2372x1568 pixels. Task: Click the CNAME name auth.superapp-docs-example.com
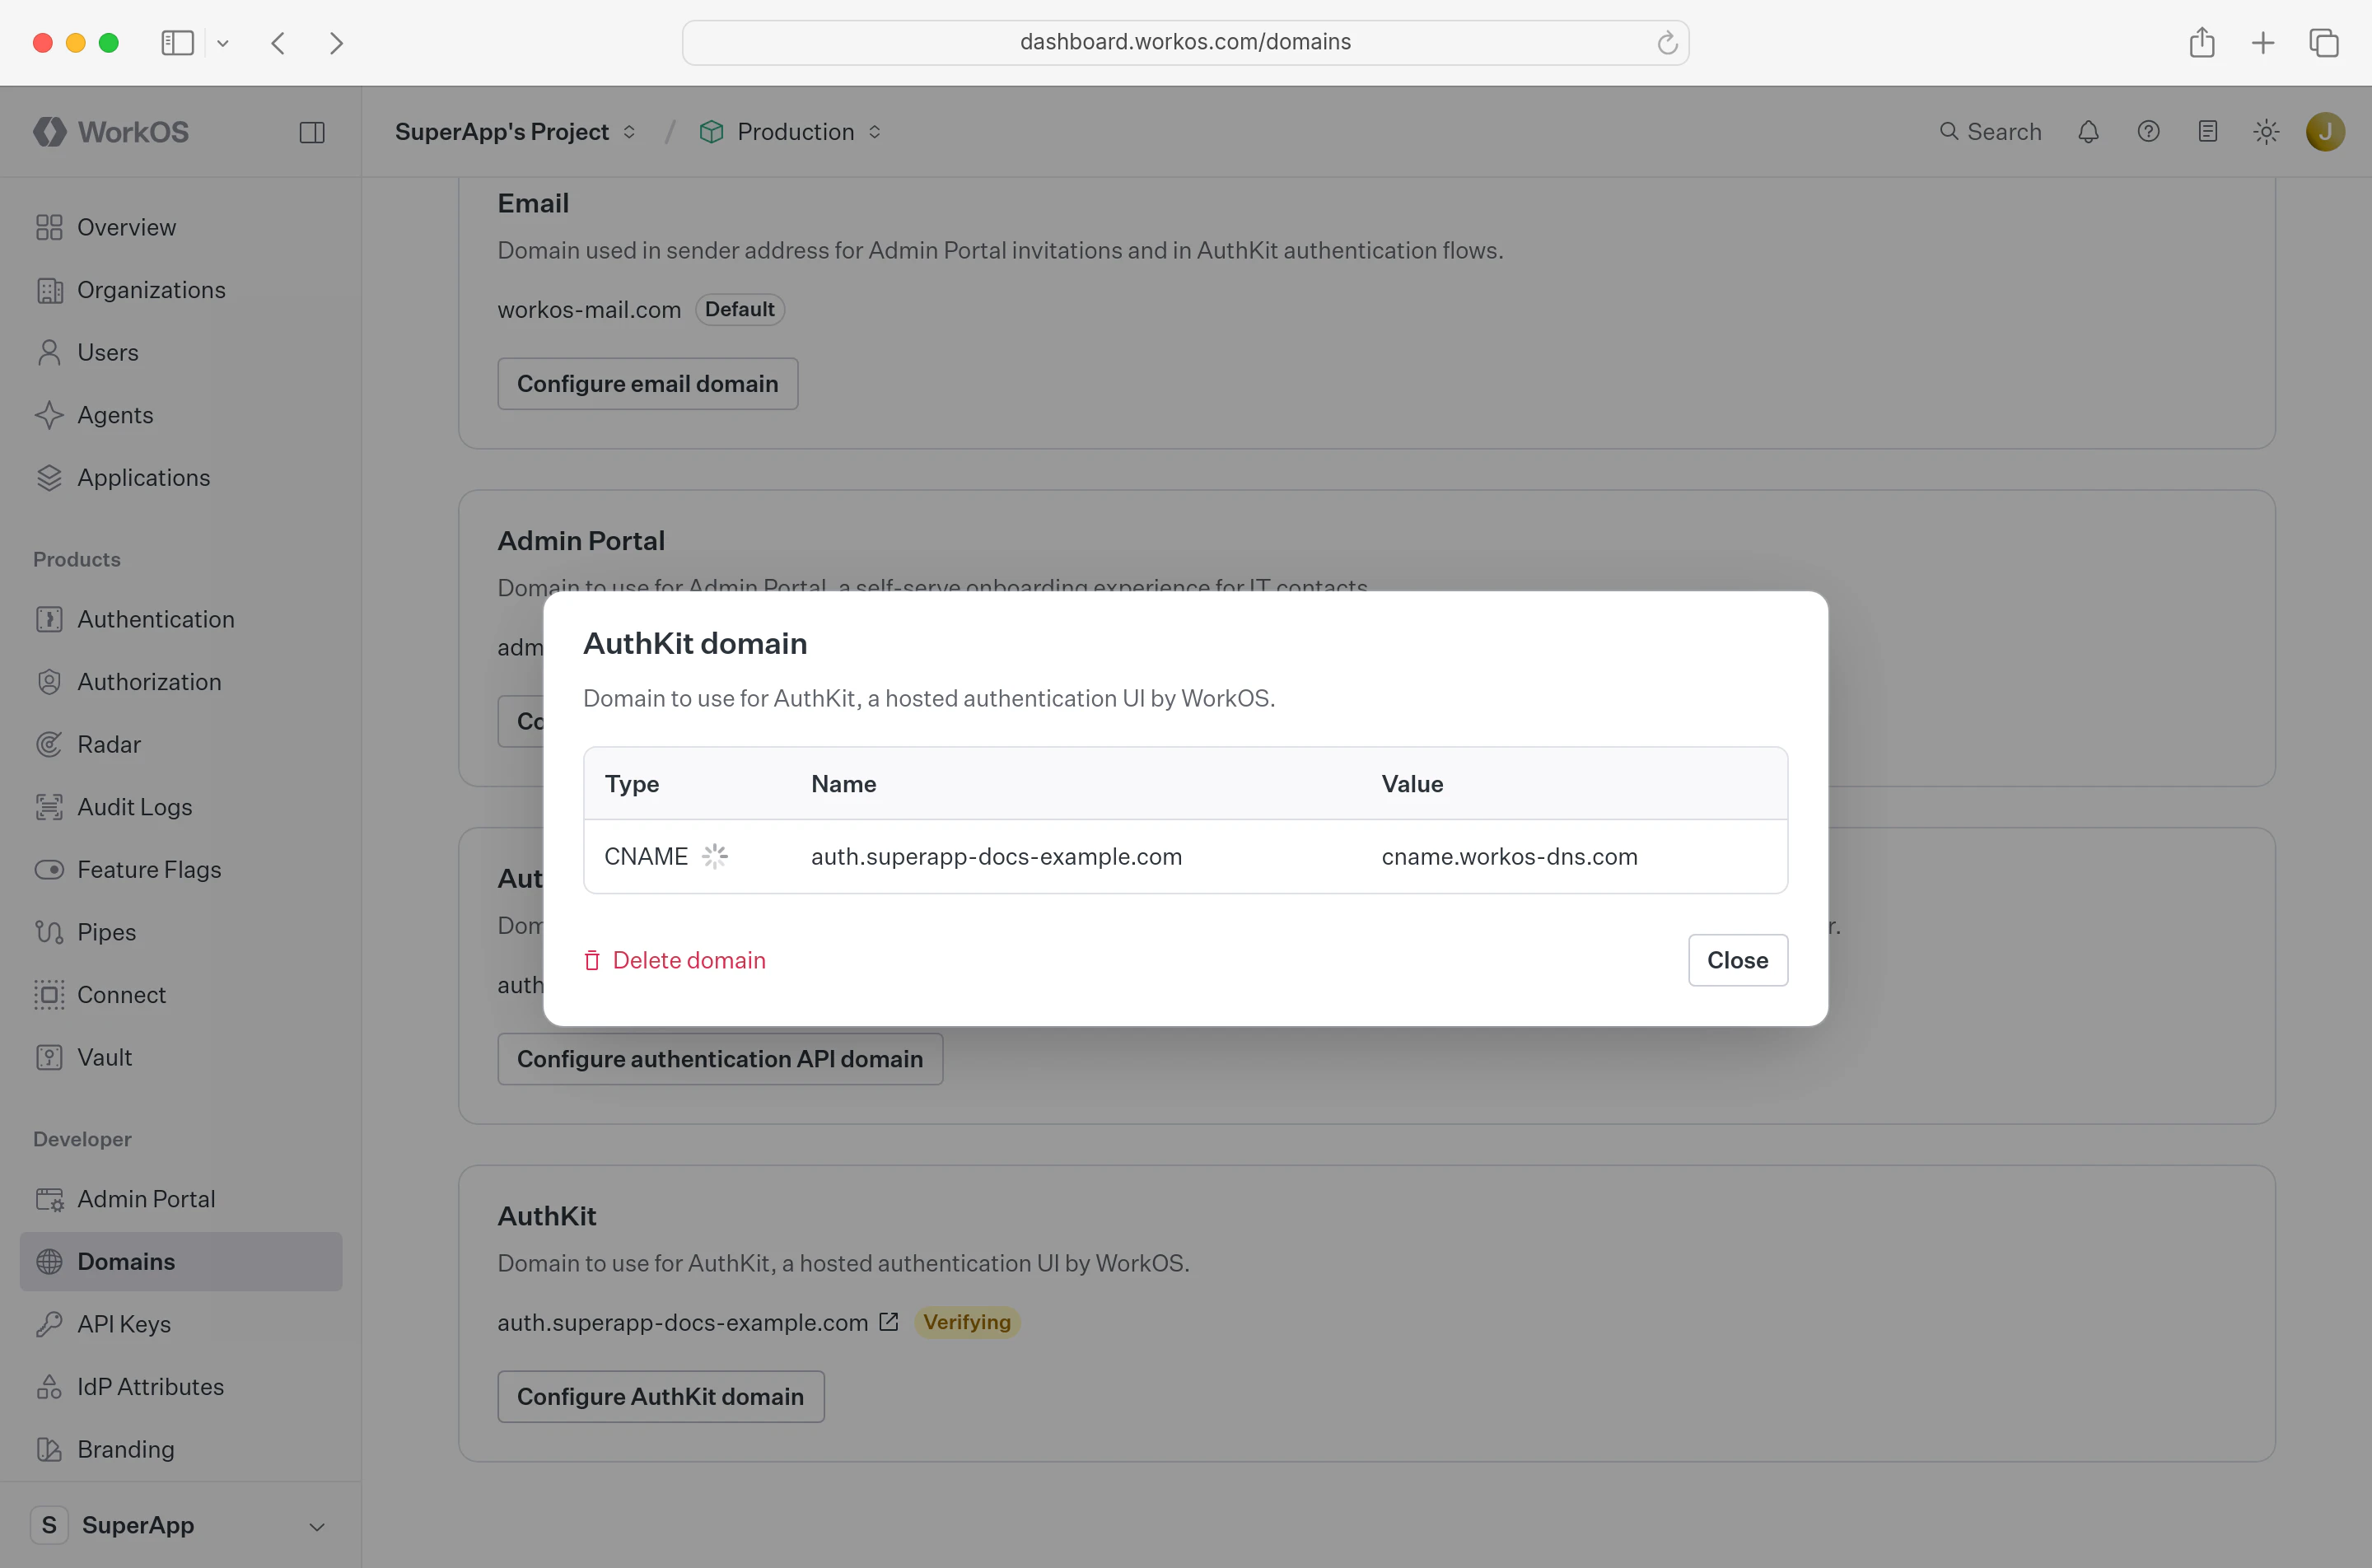(x=997, y=856)
